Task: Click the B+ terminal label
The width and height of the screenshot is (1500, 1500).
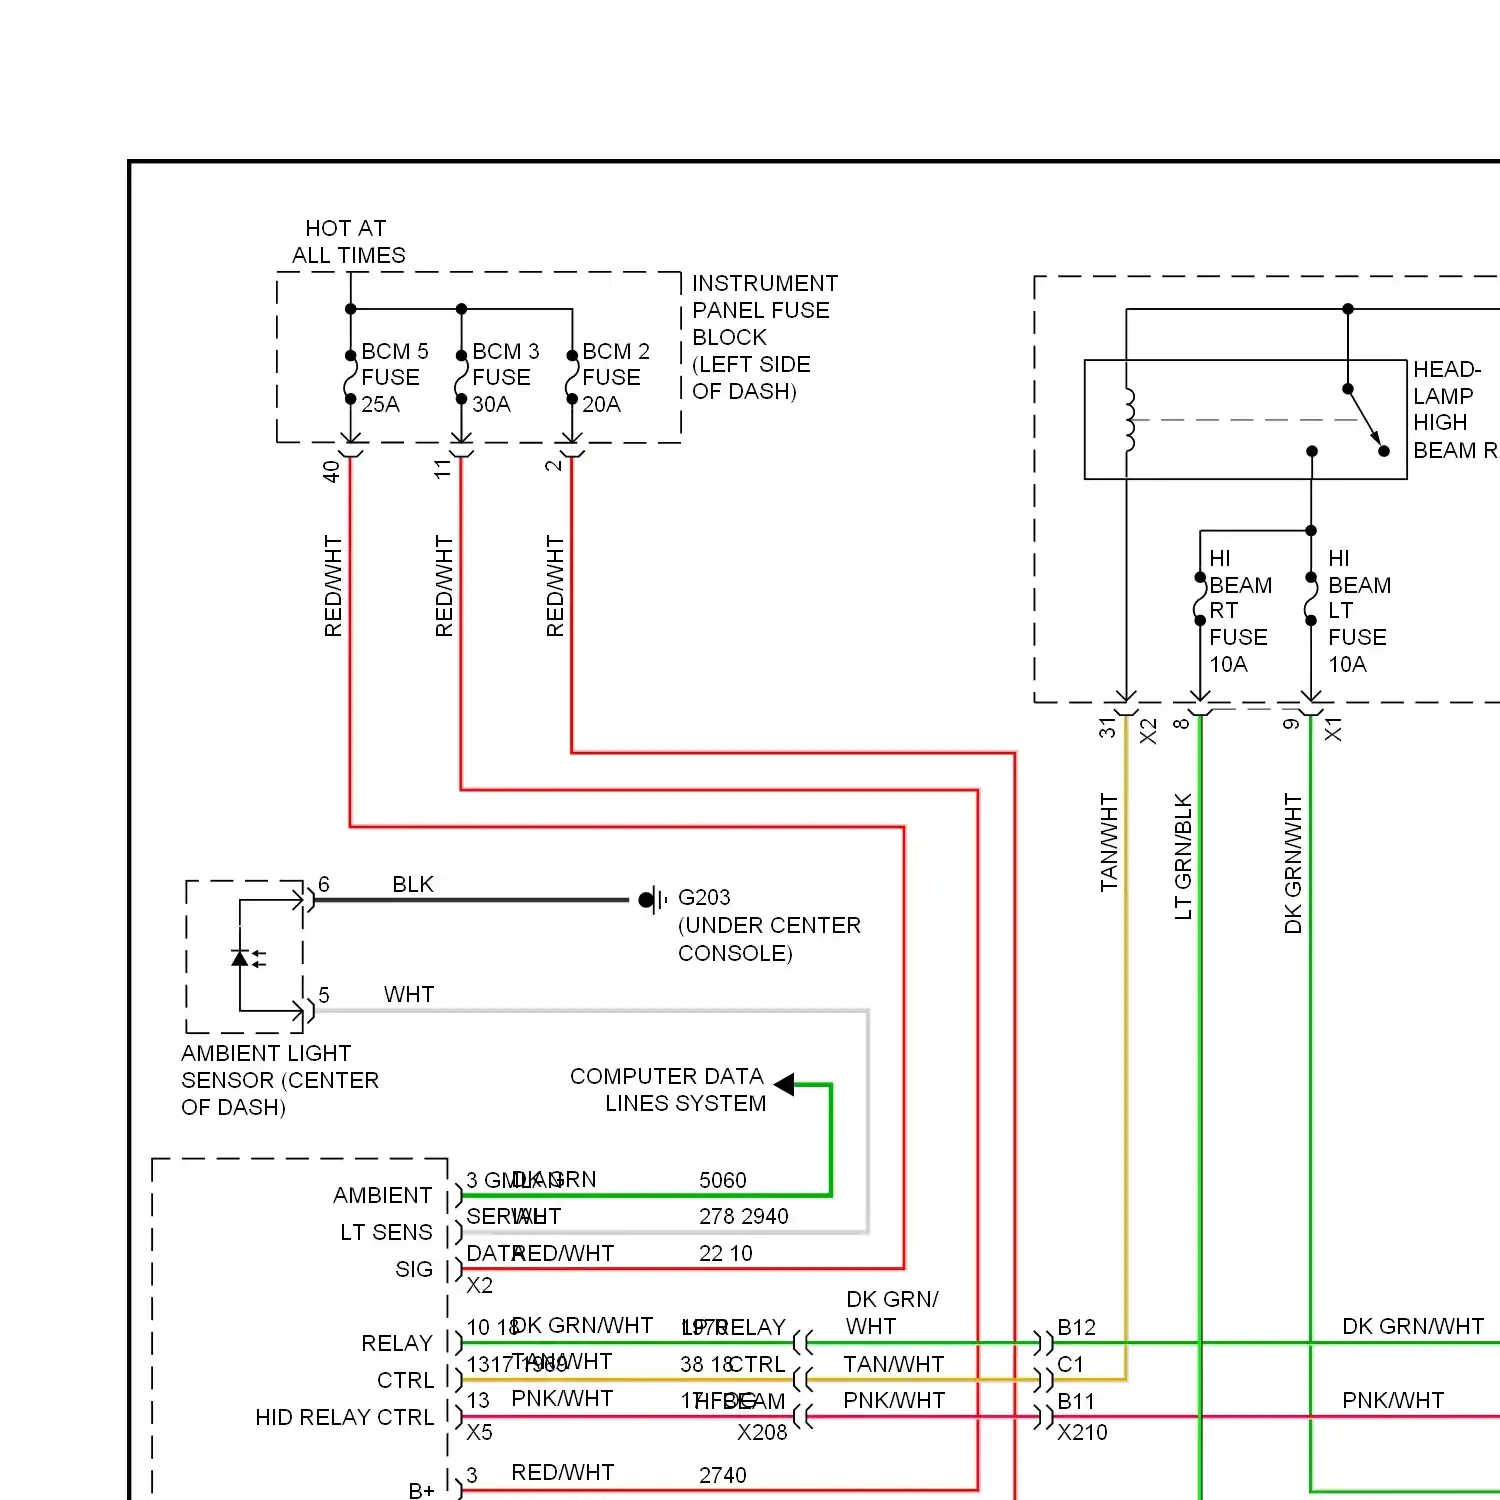Action: (422, 1490)
